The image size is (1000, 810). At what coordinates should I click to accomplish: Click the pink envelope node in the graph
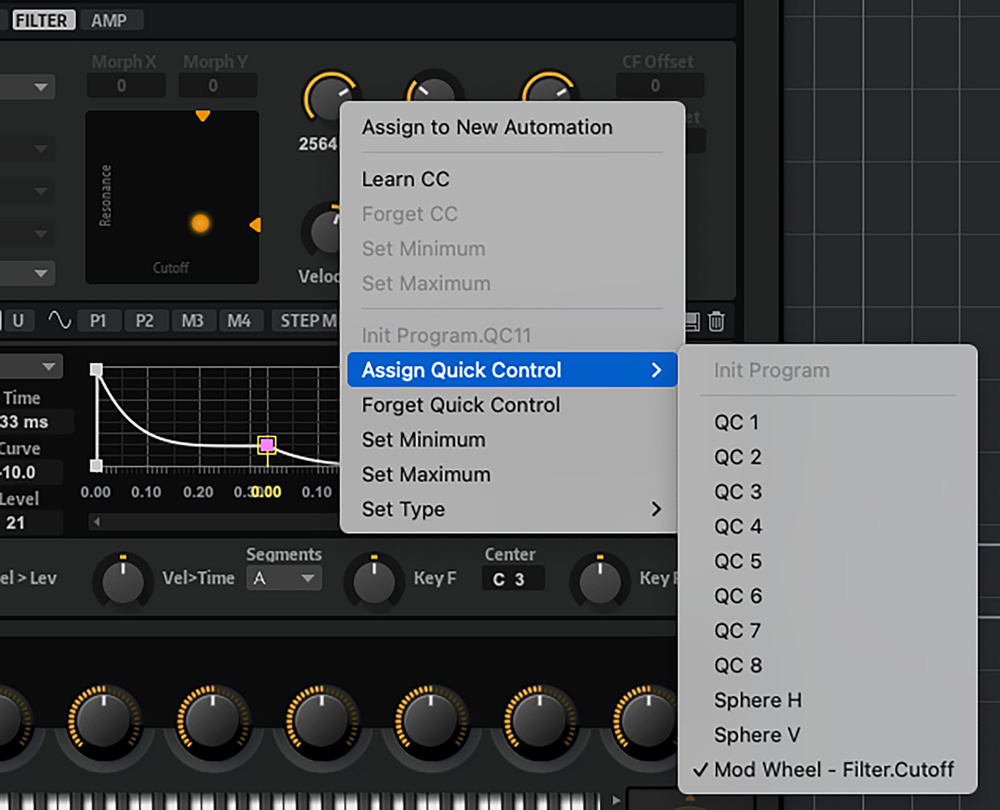pos(267,445)
